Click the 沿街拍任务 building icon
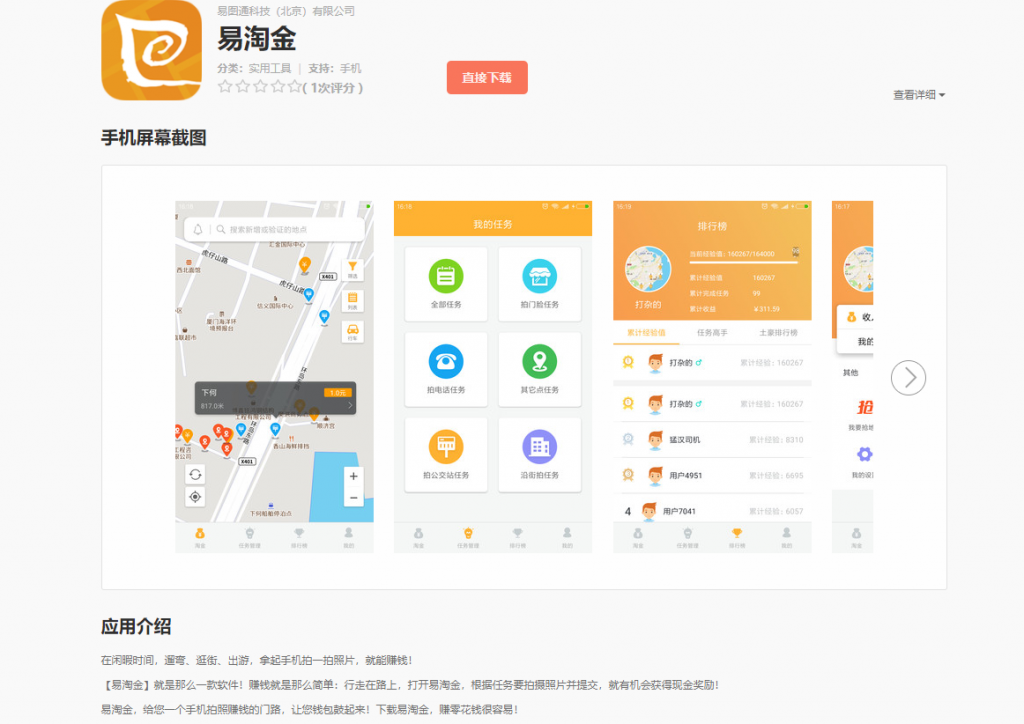This screenshot has width=1024, height=724. (x=539, y=447)
